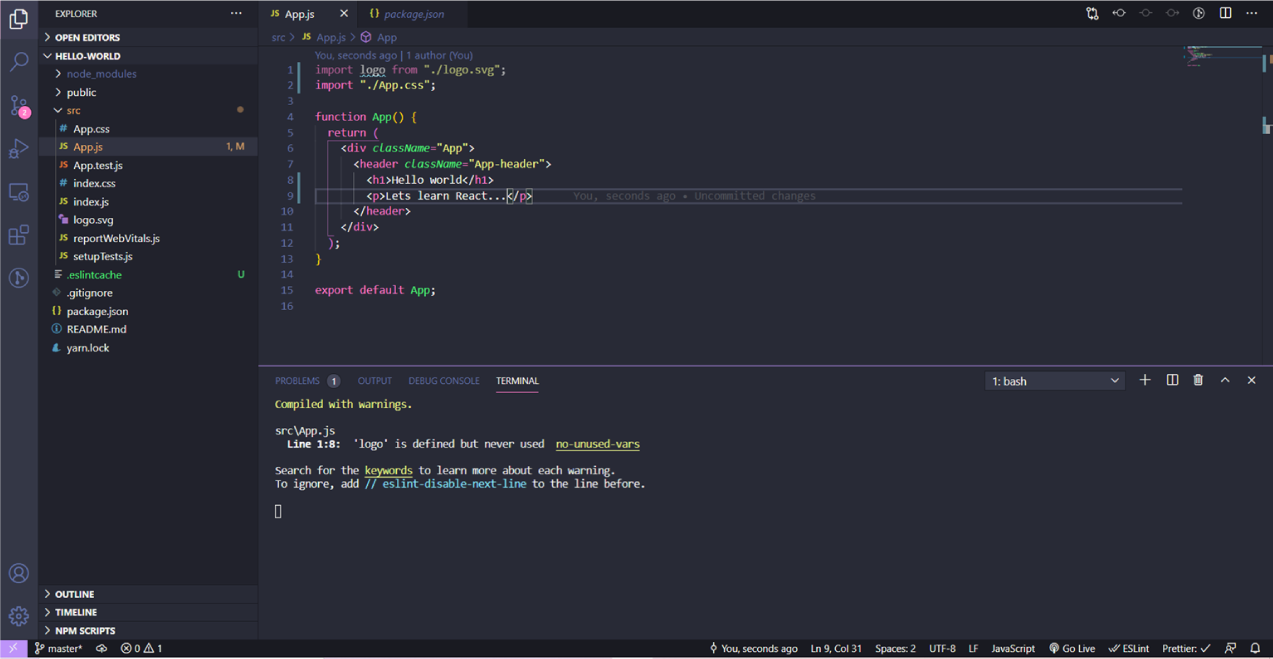This screenshot has height=659, width=1273.
Task: Split the editor to the right
Action: click(1225, 13)
